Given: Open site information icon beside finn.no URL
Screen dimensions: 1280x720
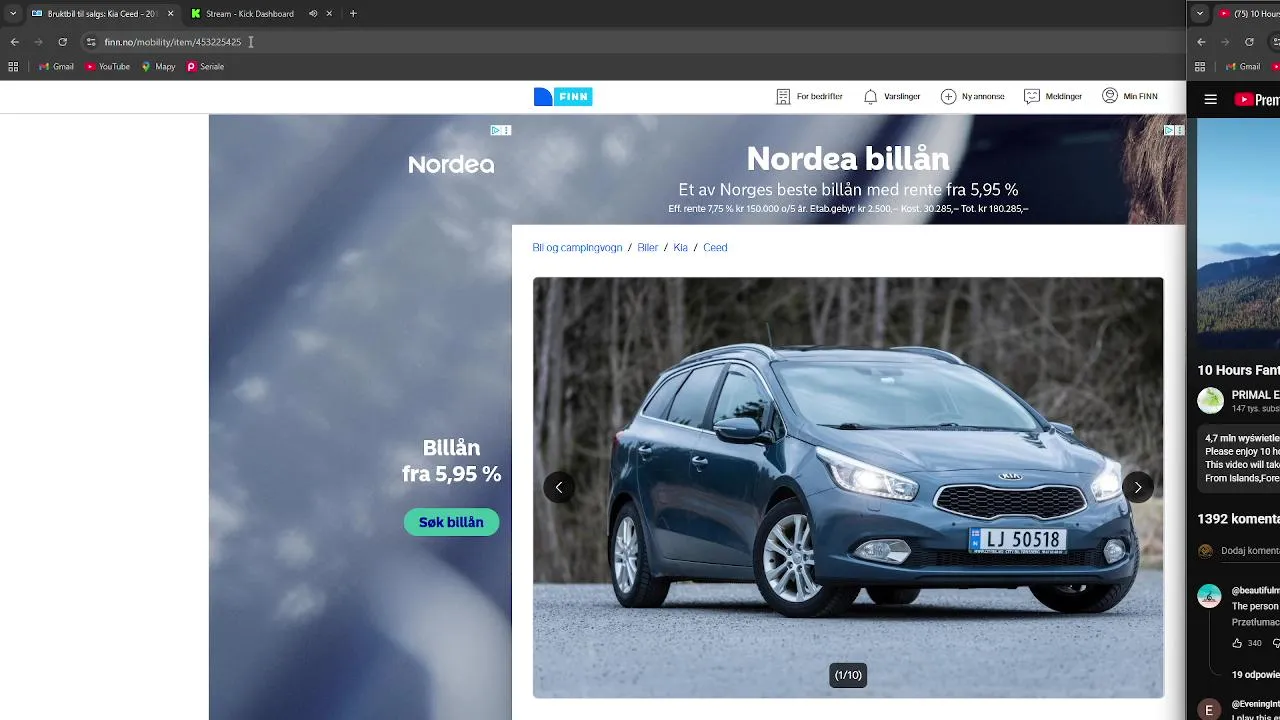Looking at the screenshot, I should click(91, 42).
